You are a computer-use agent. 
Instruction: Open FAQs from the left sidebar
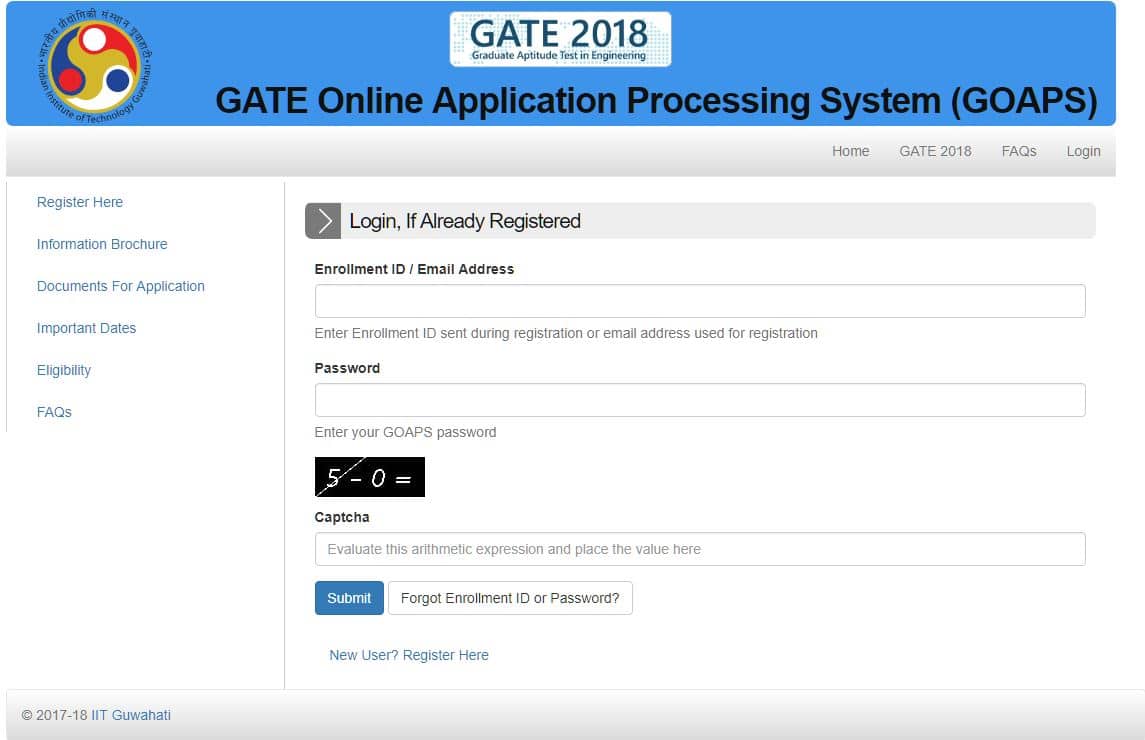(54, 412)
